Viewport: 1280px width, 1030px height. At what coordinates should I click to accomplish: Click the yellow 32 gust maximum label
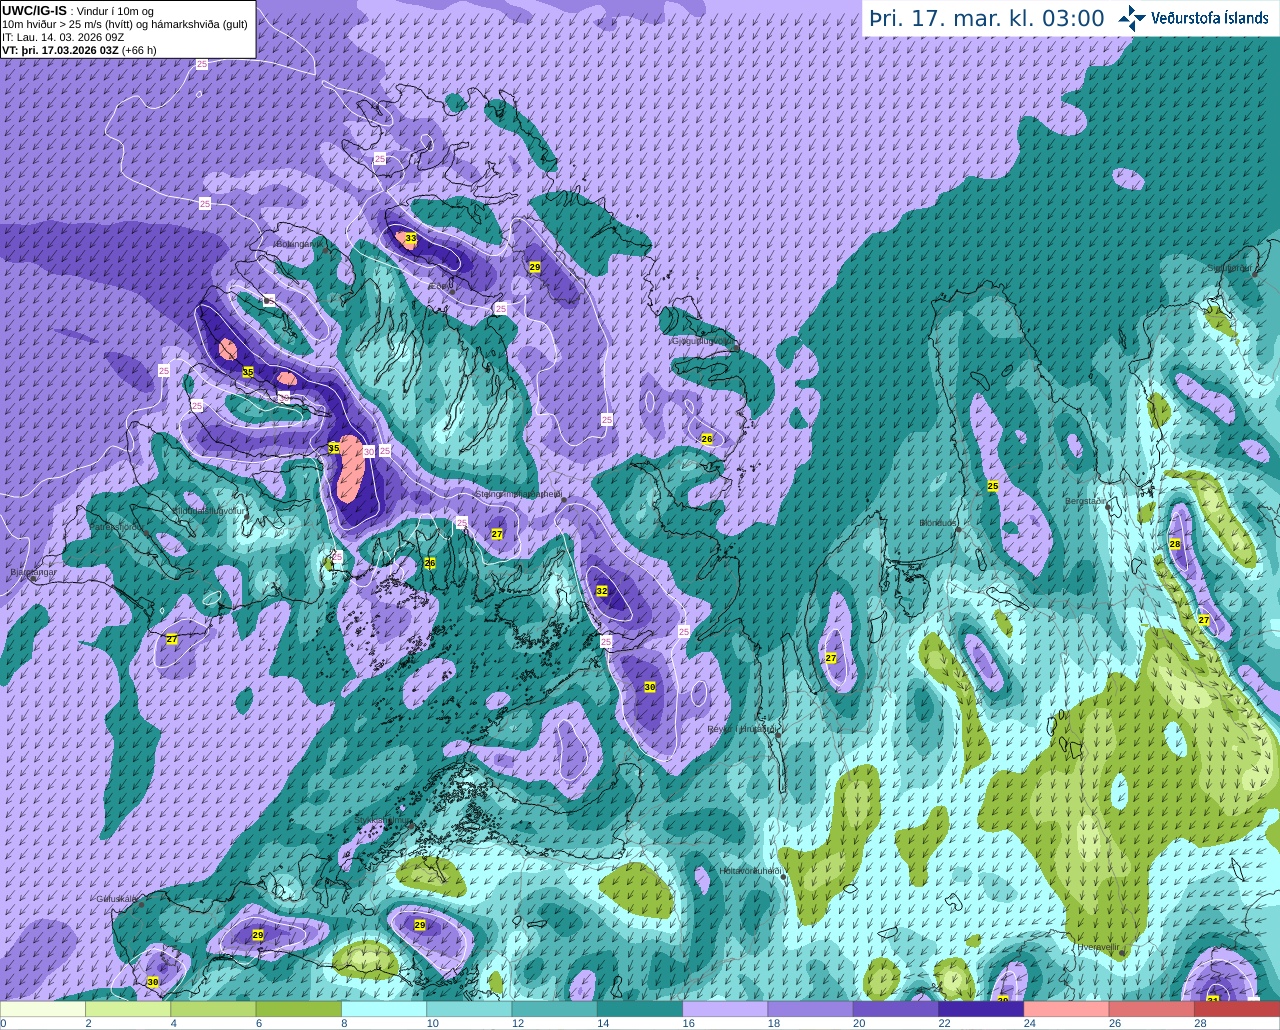[601, 591]
